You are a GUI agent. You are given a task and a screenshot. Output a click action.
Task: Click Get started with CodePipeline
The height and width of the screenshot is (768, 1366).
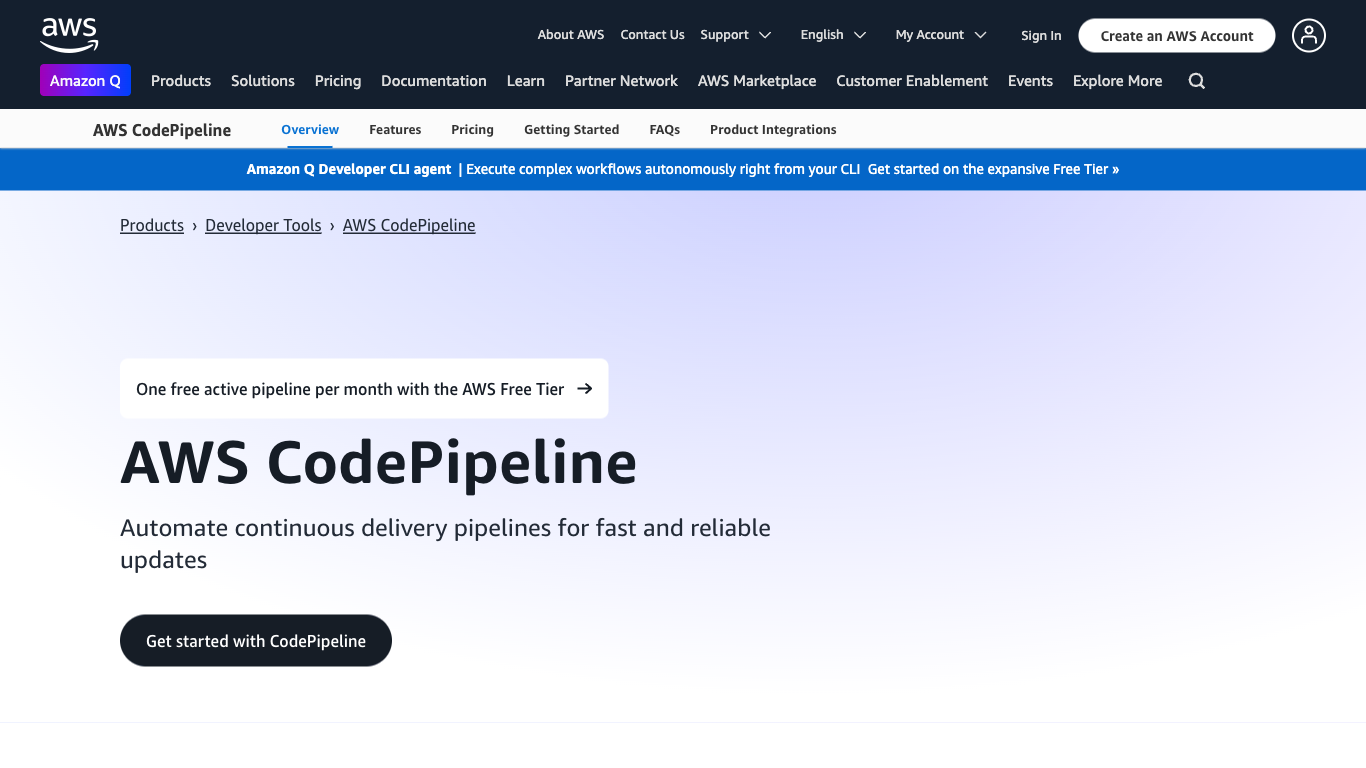(x=256, y=641)
